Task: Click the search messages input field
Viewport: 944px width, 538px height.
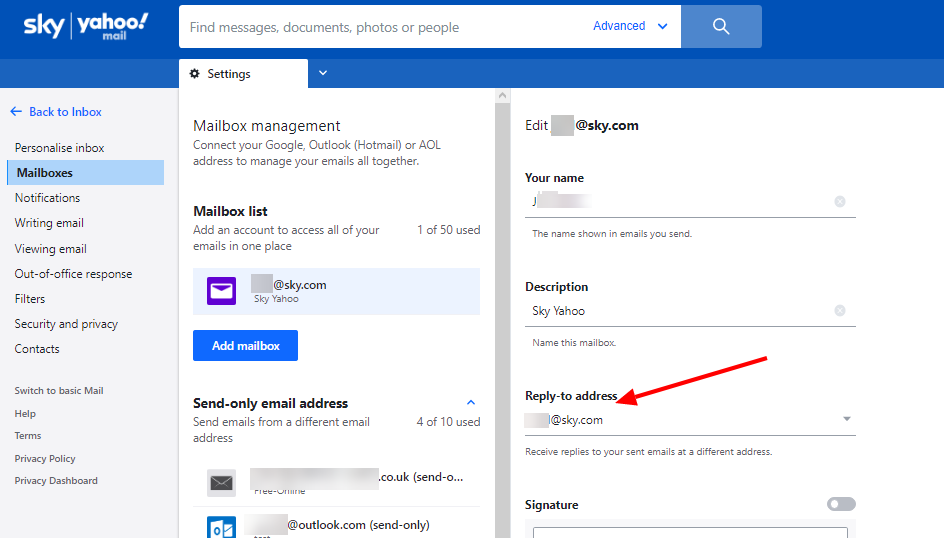Action: point(385,27)
